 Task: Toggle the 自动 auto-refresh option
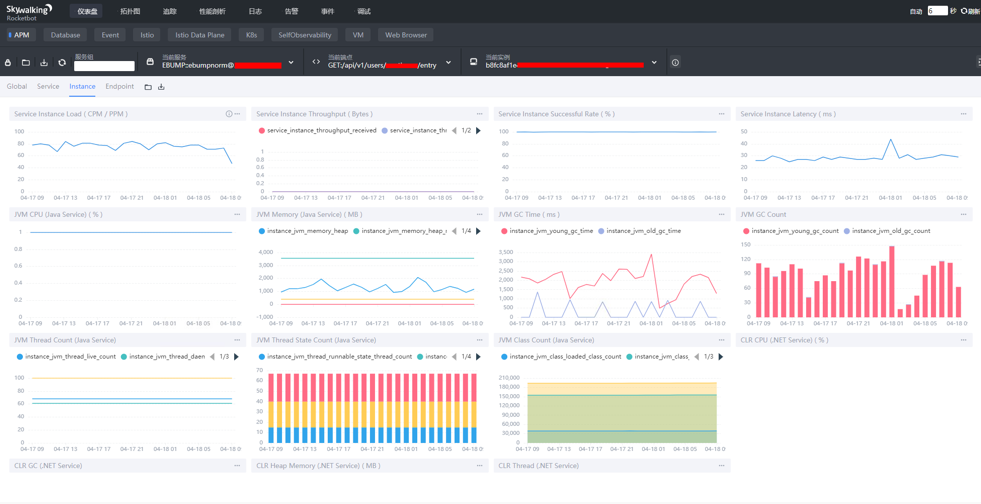coord(916,11)
